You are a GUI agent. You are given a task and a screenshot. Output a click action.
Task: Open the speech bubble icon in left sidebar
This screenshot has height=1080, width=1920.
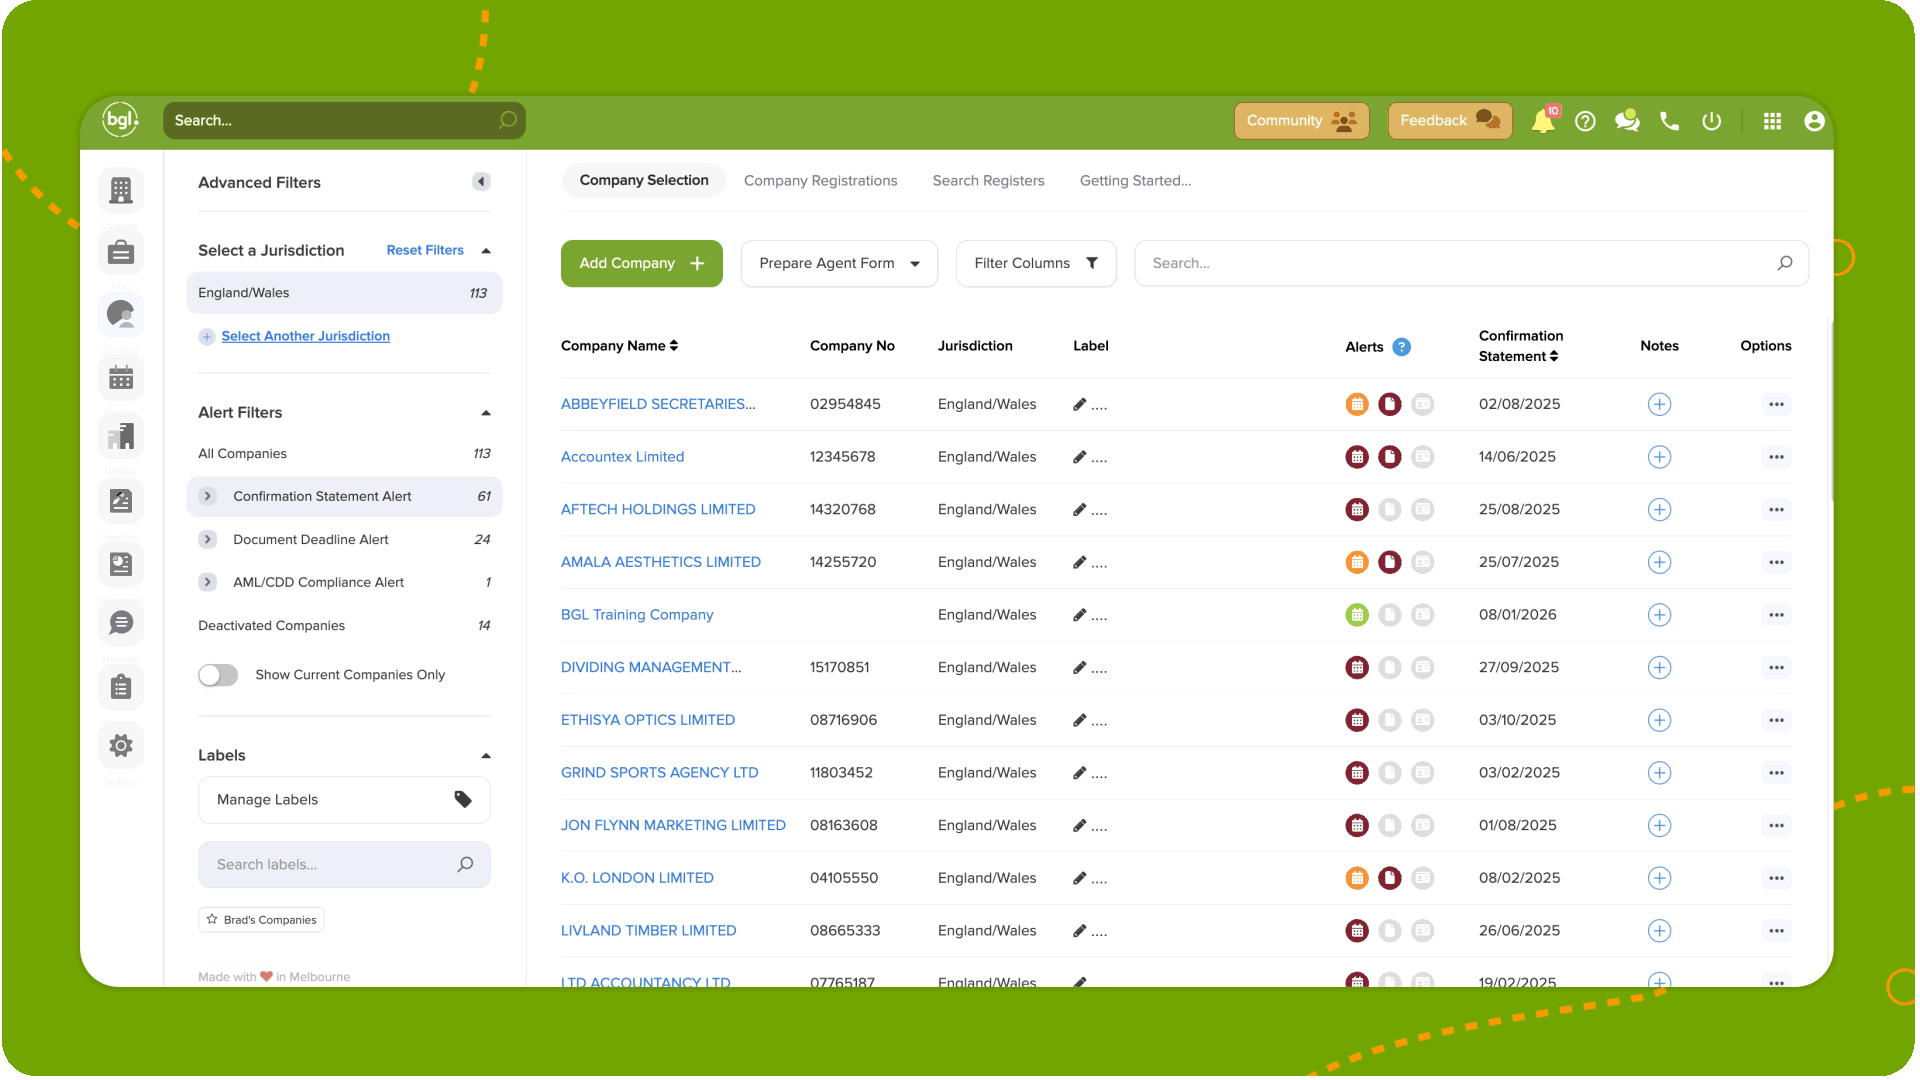(x=121, y=623)
